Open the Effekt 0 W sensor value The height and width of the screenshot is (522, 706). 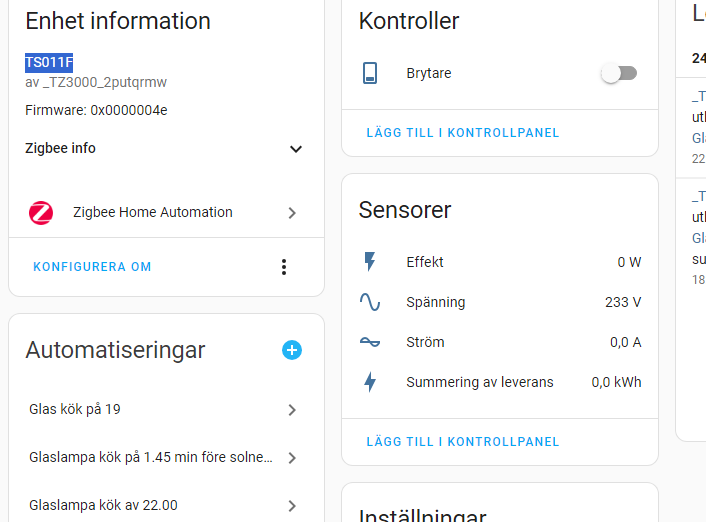click(628, 262)
